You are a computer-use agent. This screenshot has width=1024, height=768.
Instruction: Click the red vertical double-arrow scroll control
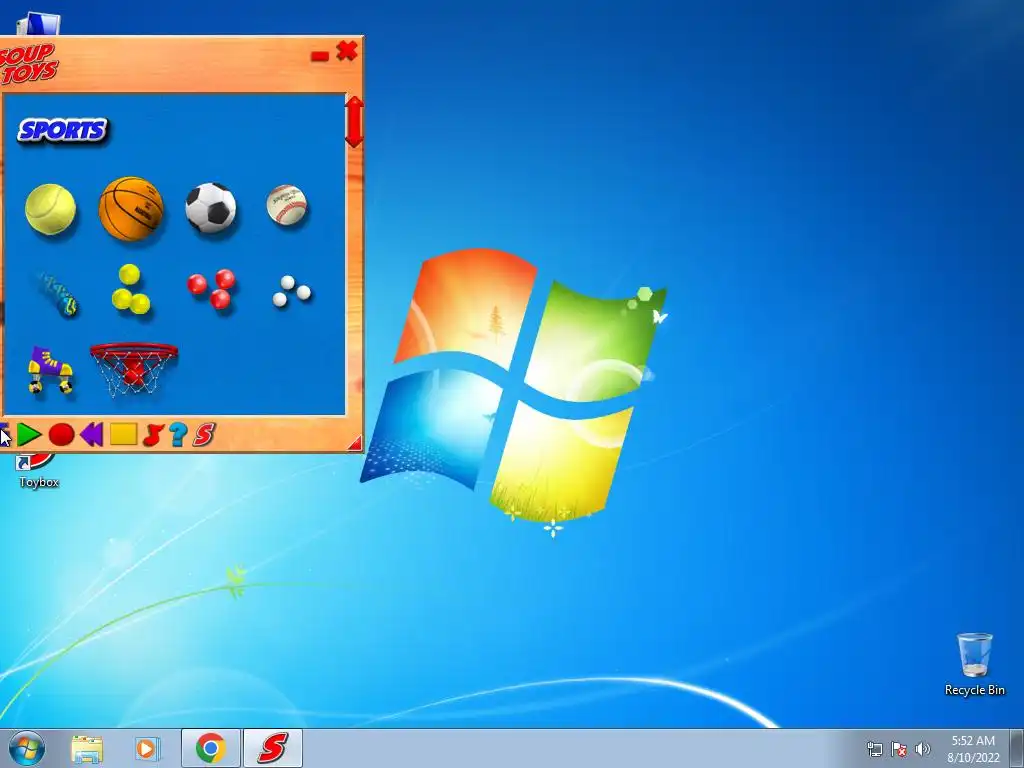[x=354, y=121]
